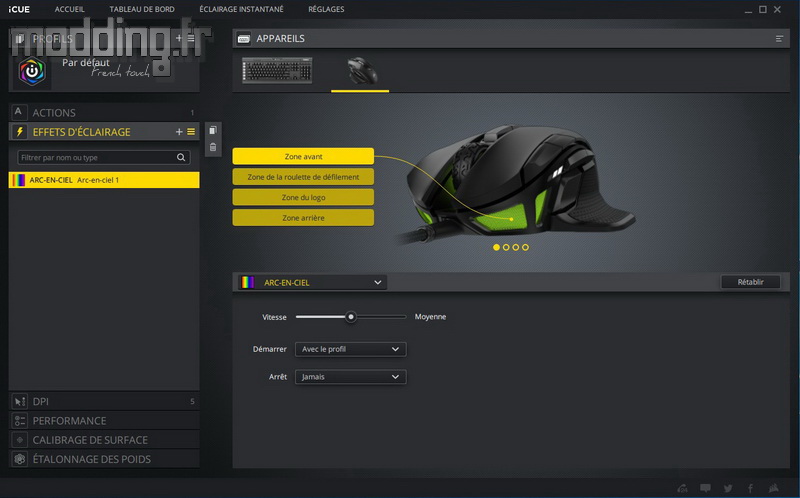The height and width of the screenshot is (498, 800).
Task: Select the Zone avant lighting zone
Action: tap(303, 156)
